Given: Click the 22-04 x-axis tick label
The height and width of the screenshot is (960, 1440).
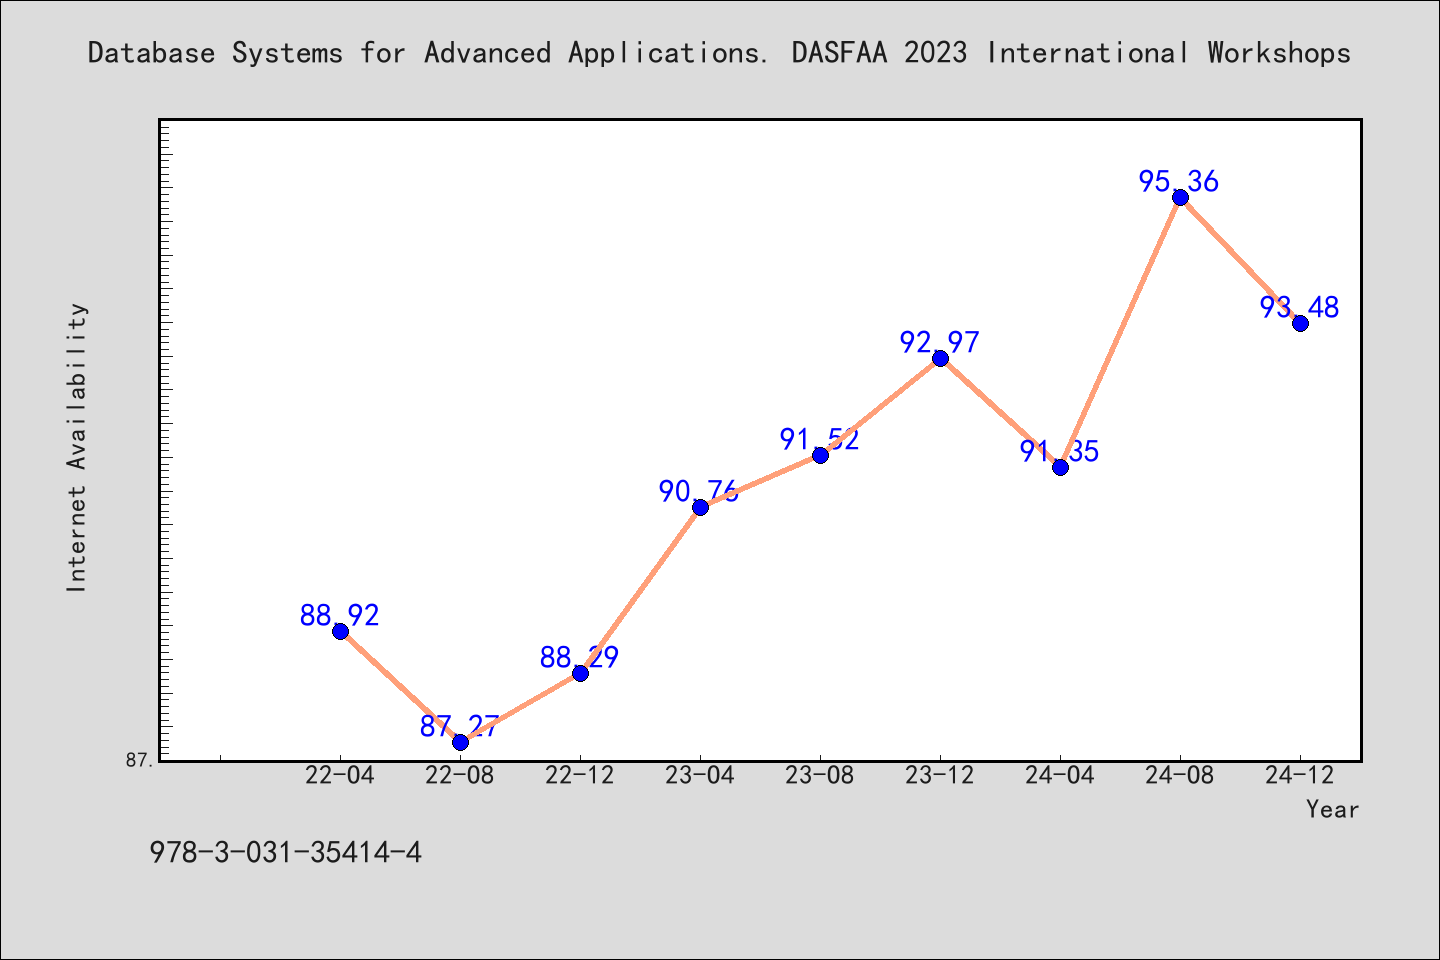Looking at the screenshot, I should click(340, 776).
